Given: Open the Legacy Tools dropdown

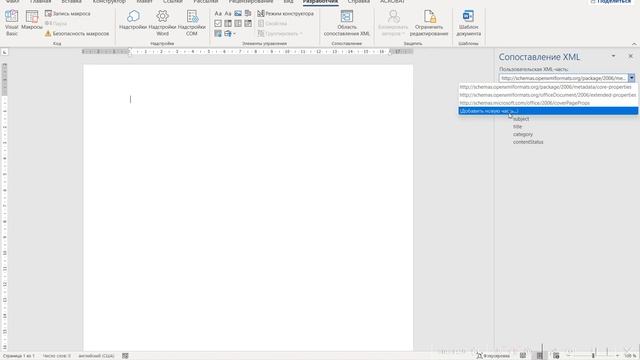Looking at the screenshot, I should [230, 33].
